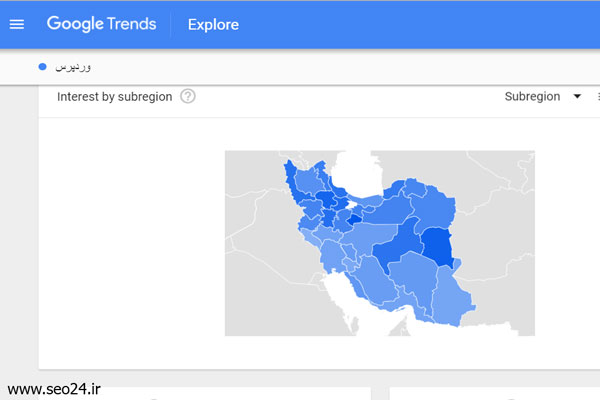Open the www.seo24.ir watermark link
The width and height of the screenshot is (600, 400).
point(54,389)
